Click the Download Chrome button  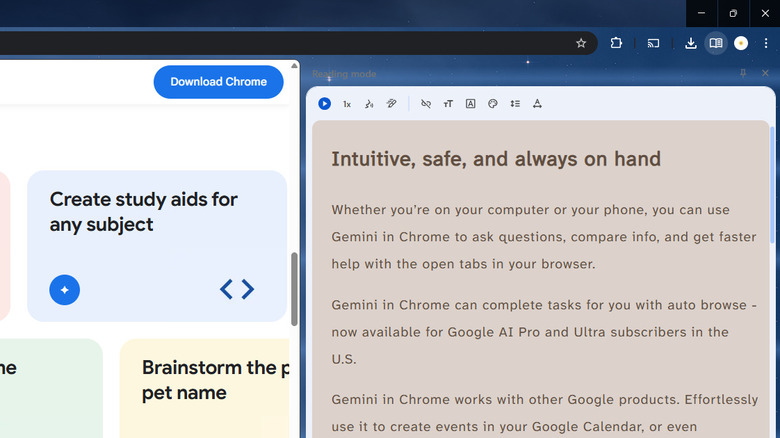(x=218, y=82)
